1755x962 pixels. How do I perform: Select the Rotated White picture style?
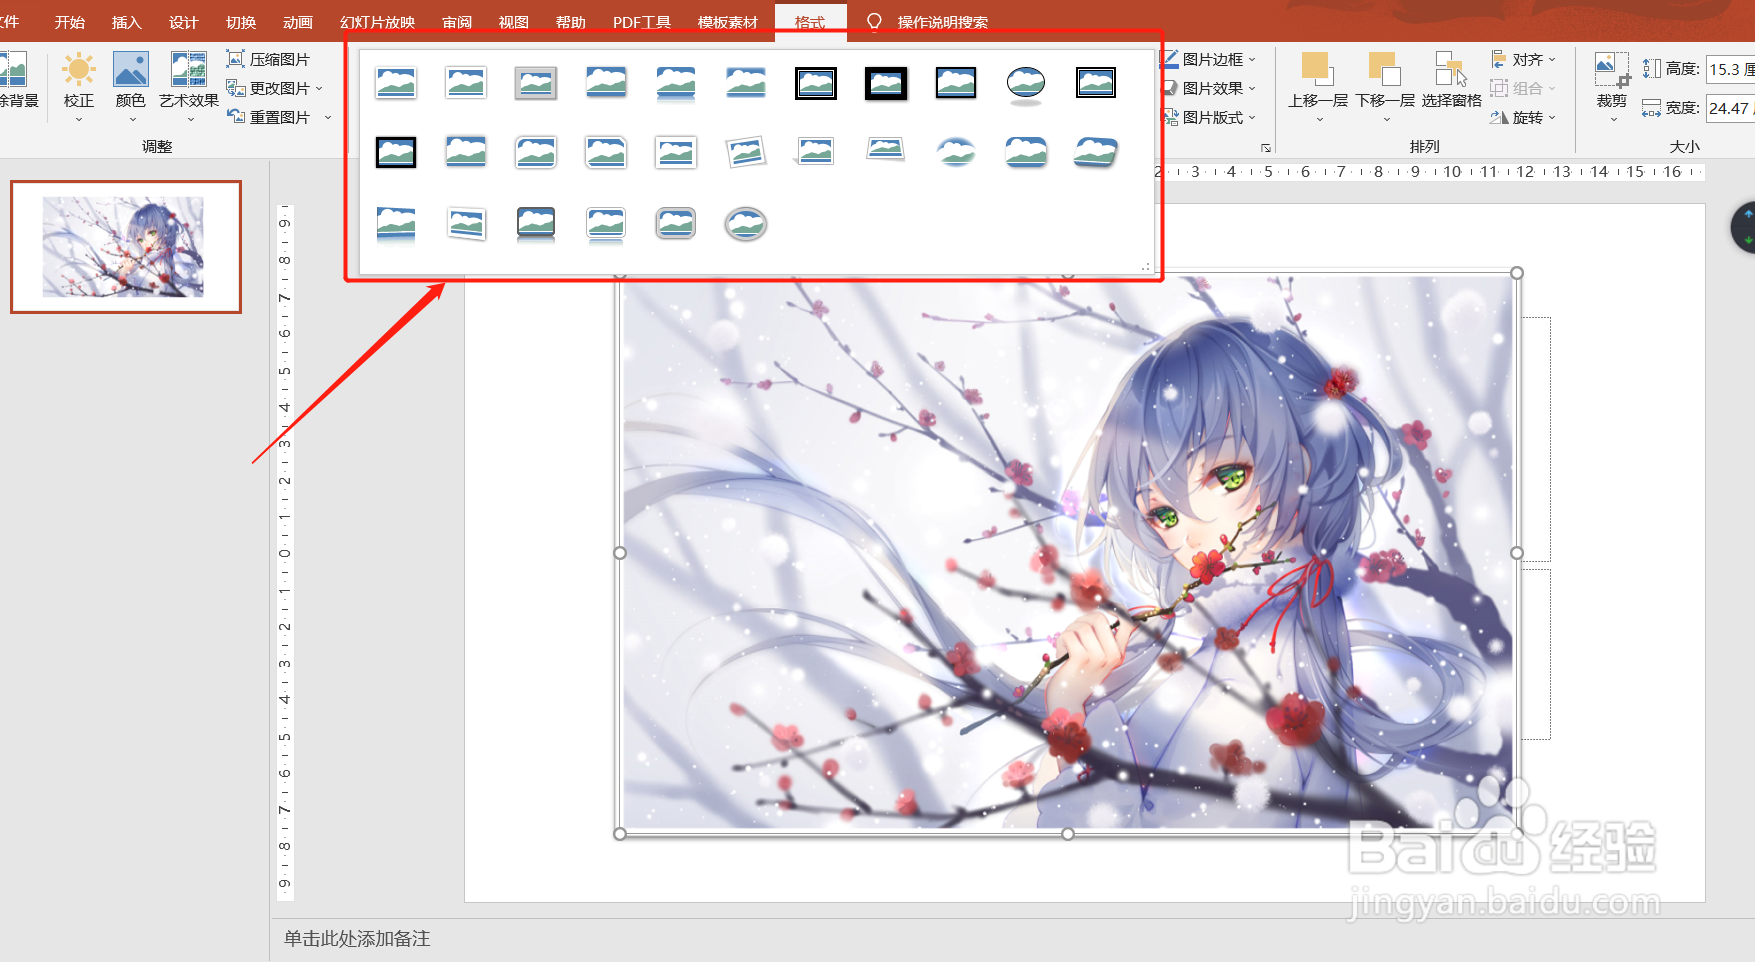point(746,153)
